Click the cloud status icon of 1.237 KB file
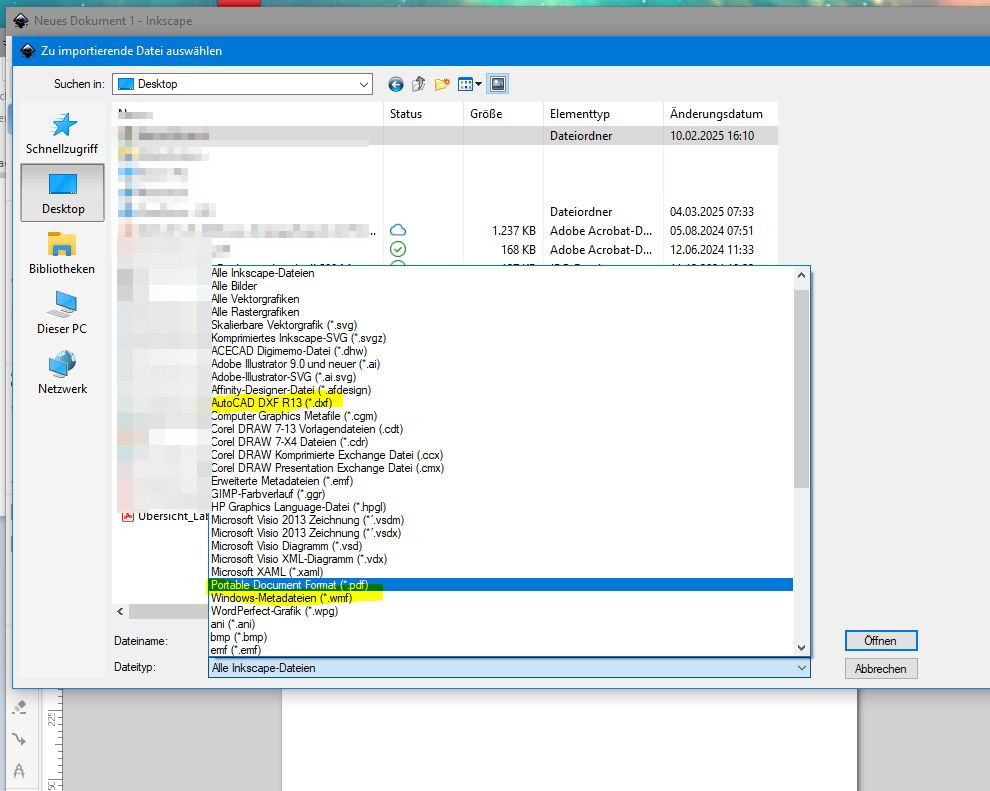Viewport: 990px width, 791px height. pyautogui.click(x=398, y=230)
